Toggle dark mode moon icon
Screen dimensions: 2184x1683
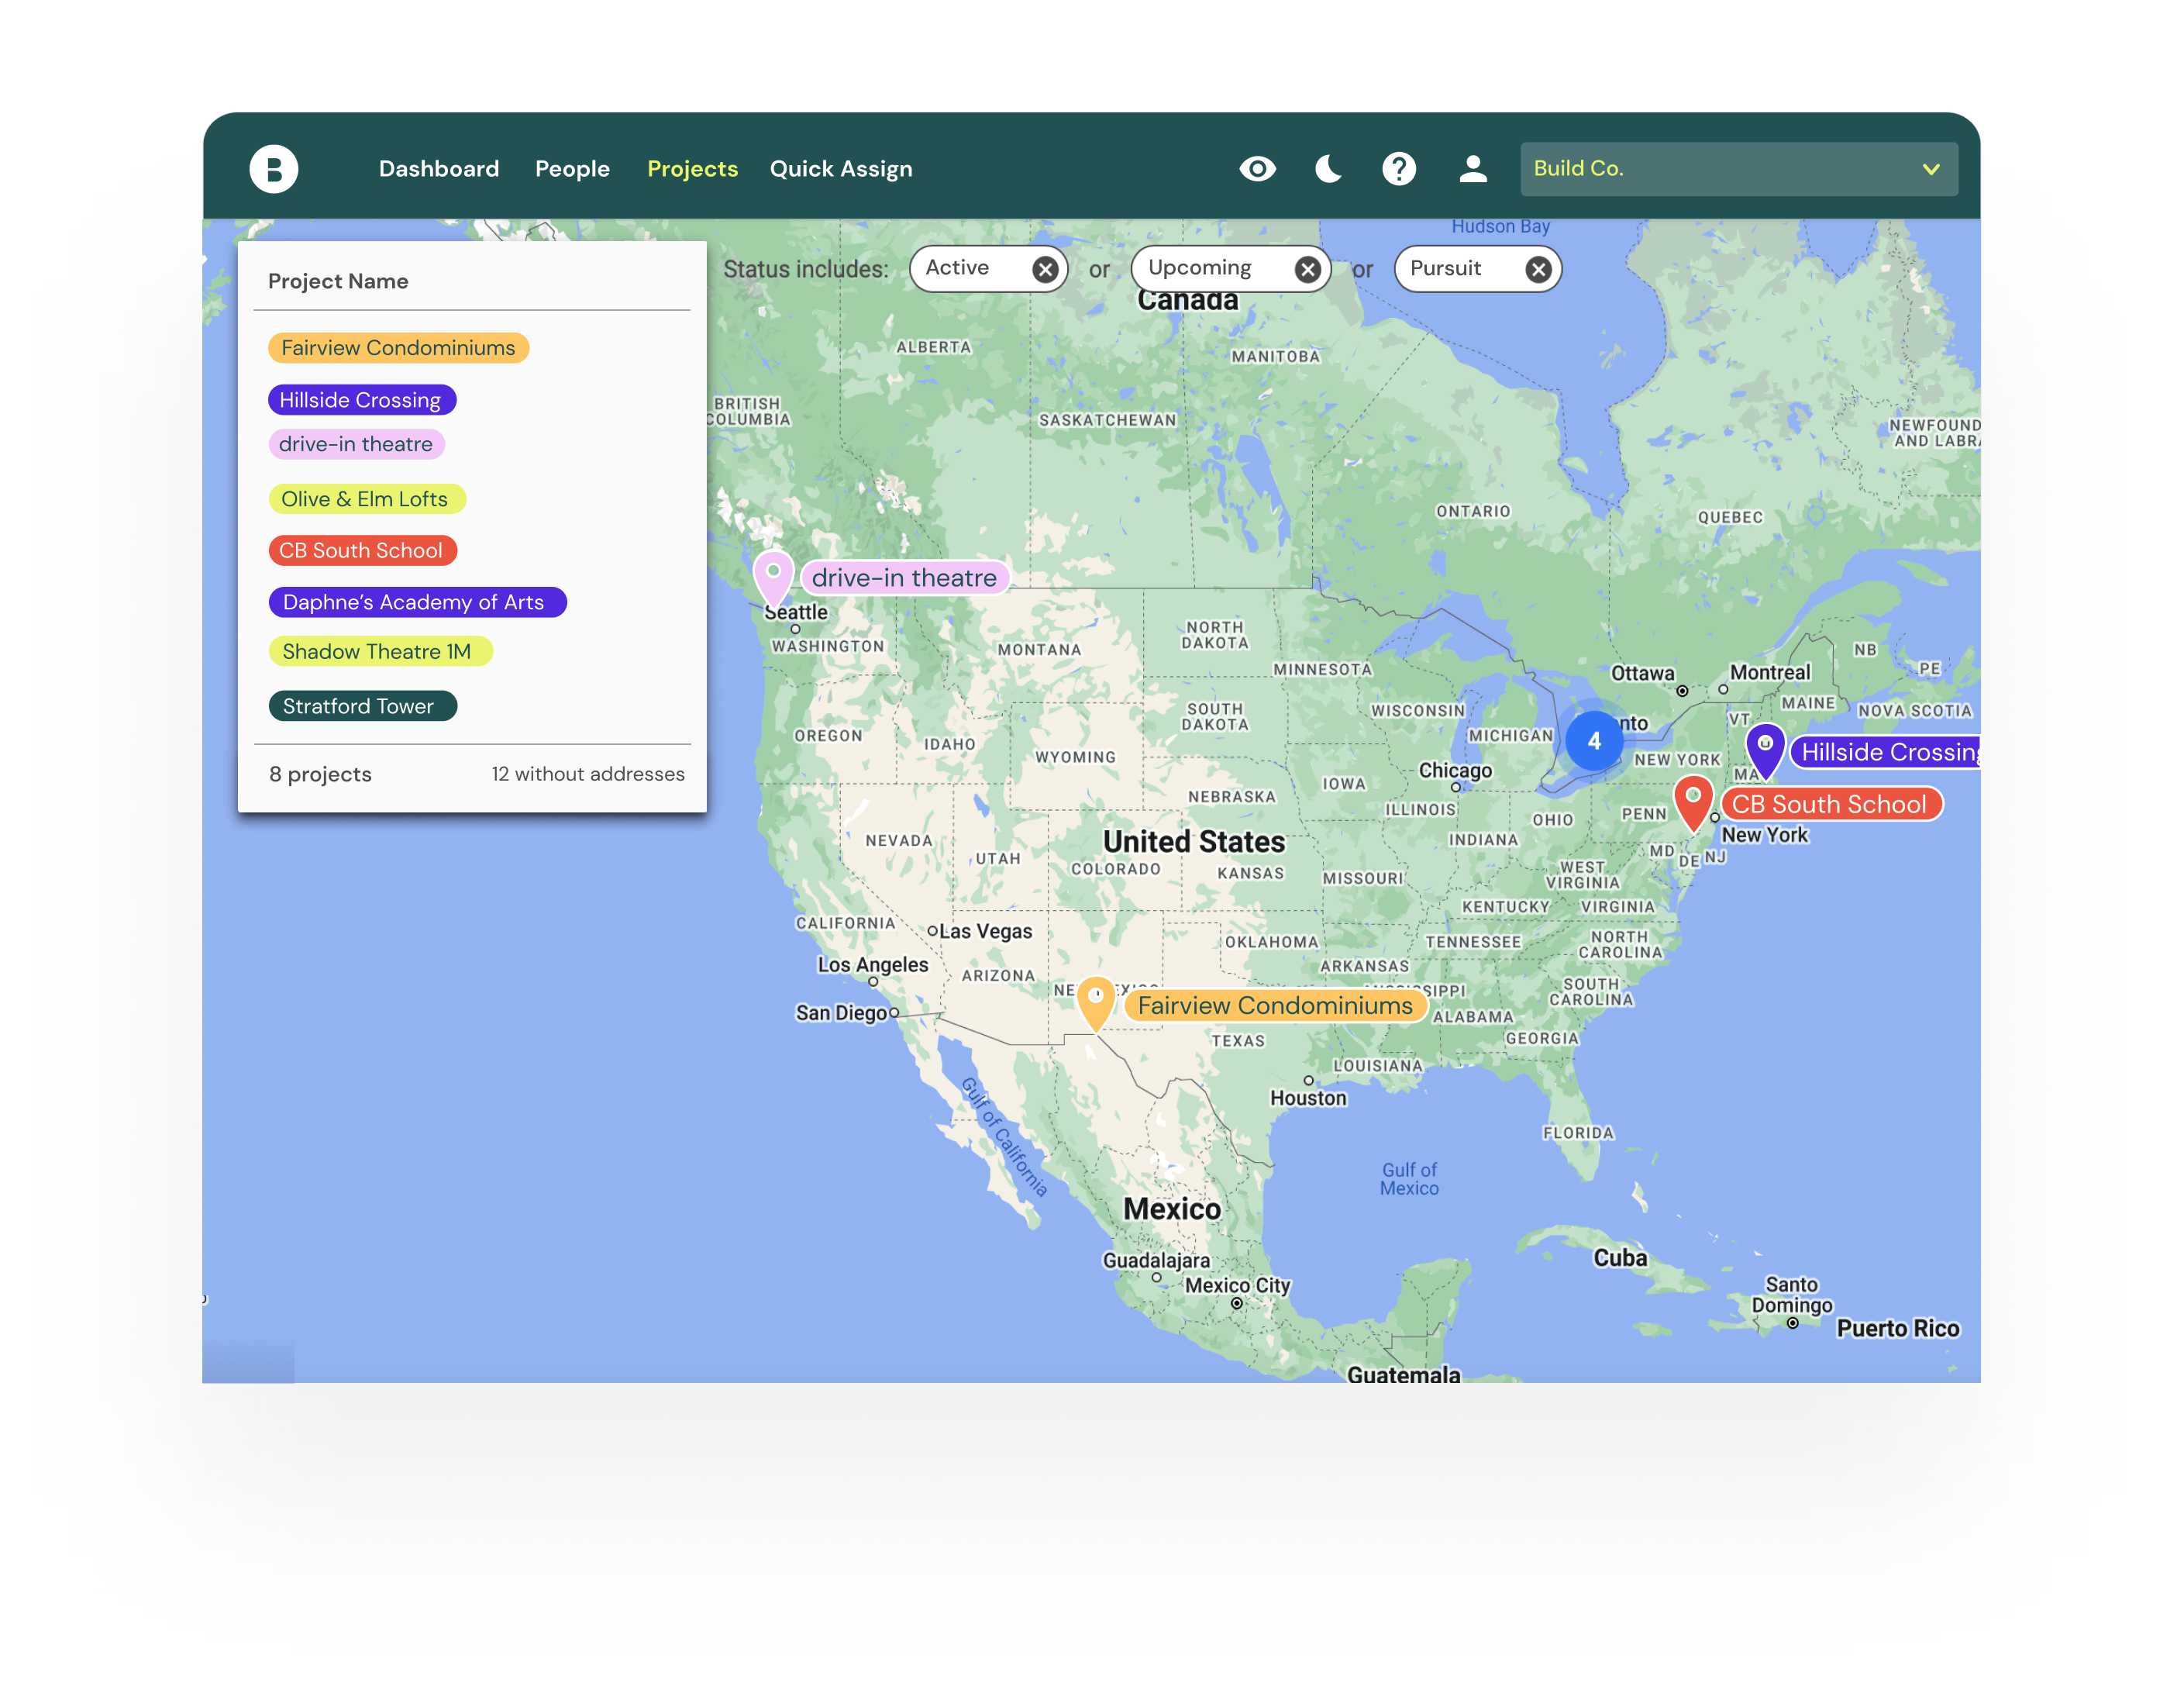(x=1328, y=169)
